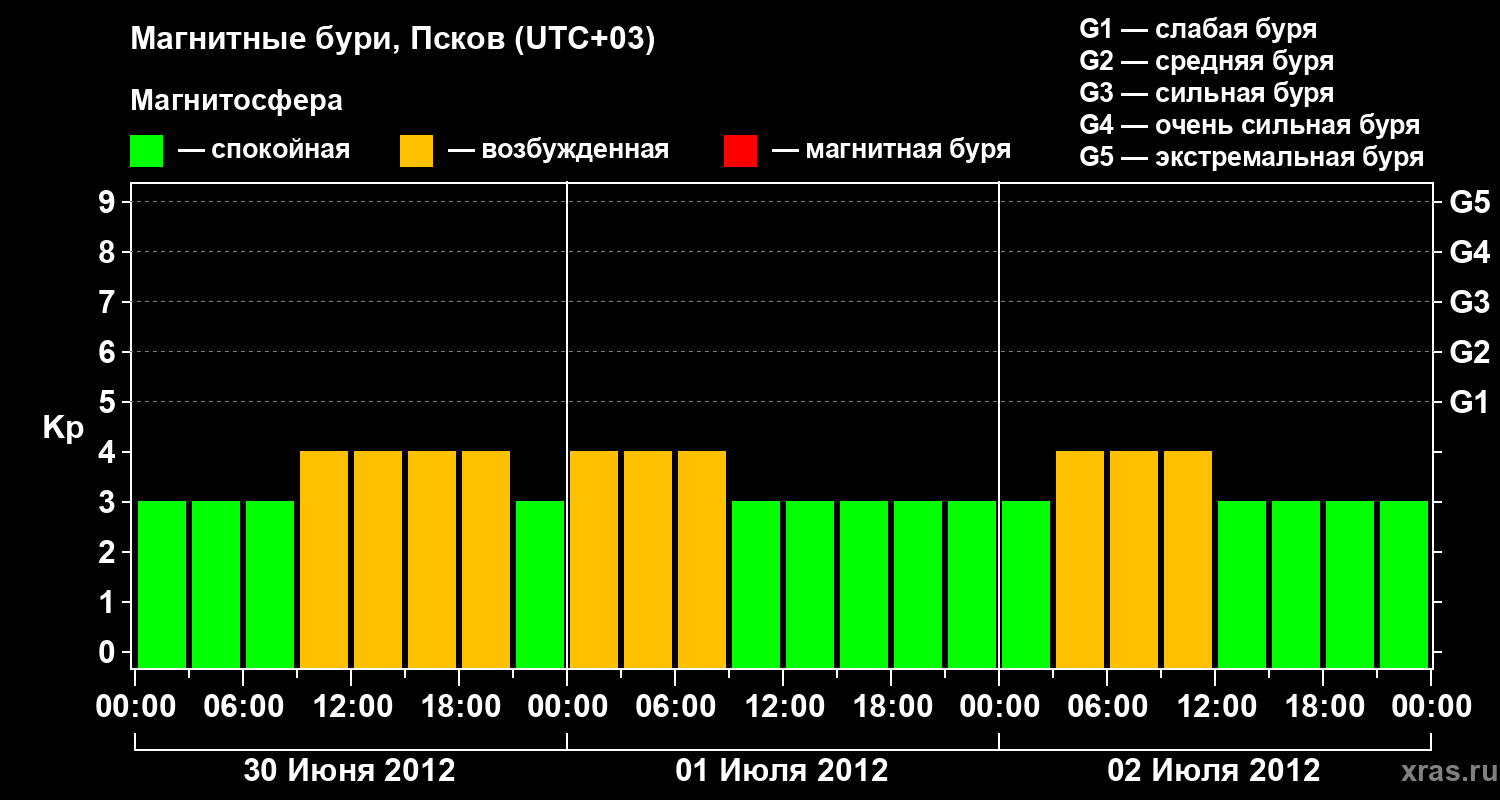
Task: Click the green 09:00–12:00 bar on 01 Июля
Action: [x=756, y=584]
